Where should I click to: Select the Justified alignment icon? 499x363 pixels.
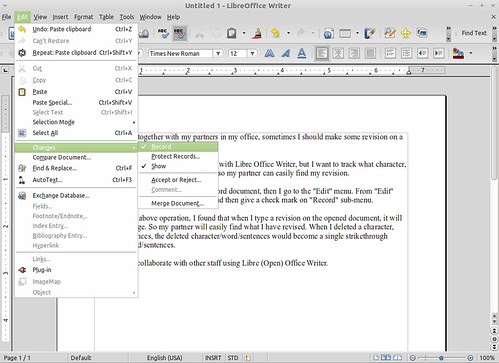pos(370,53)
